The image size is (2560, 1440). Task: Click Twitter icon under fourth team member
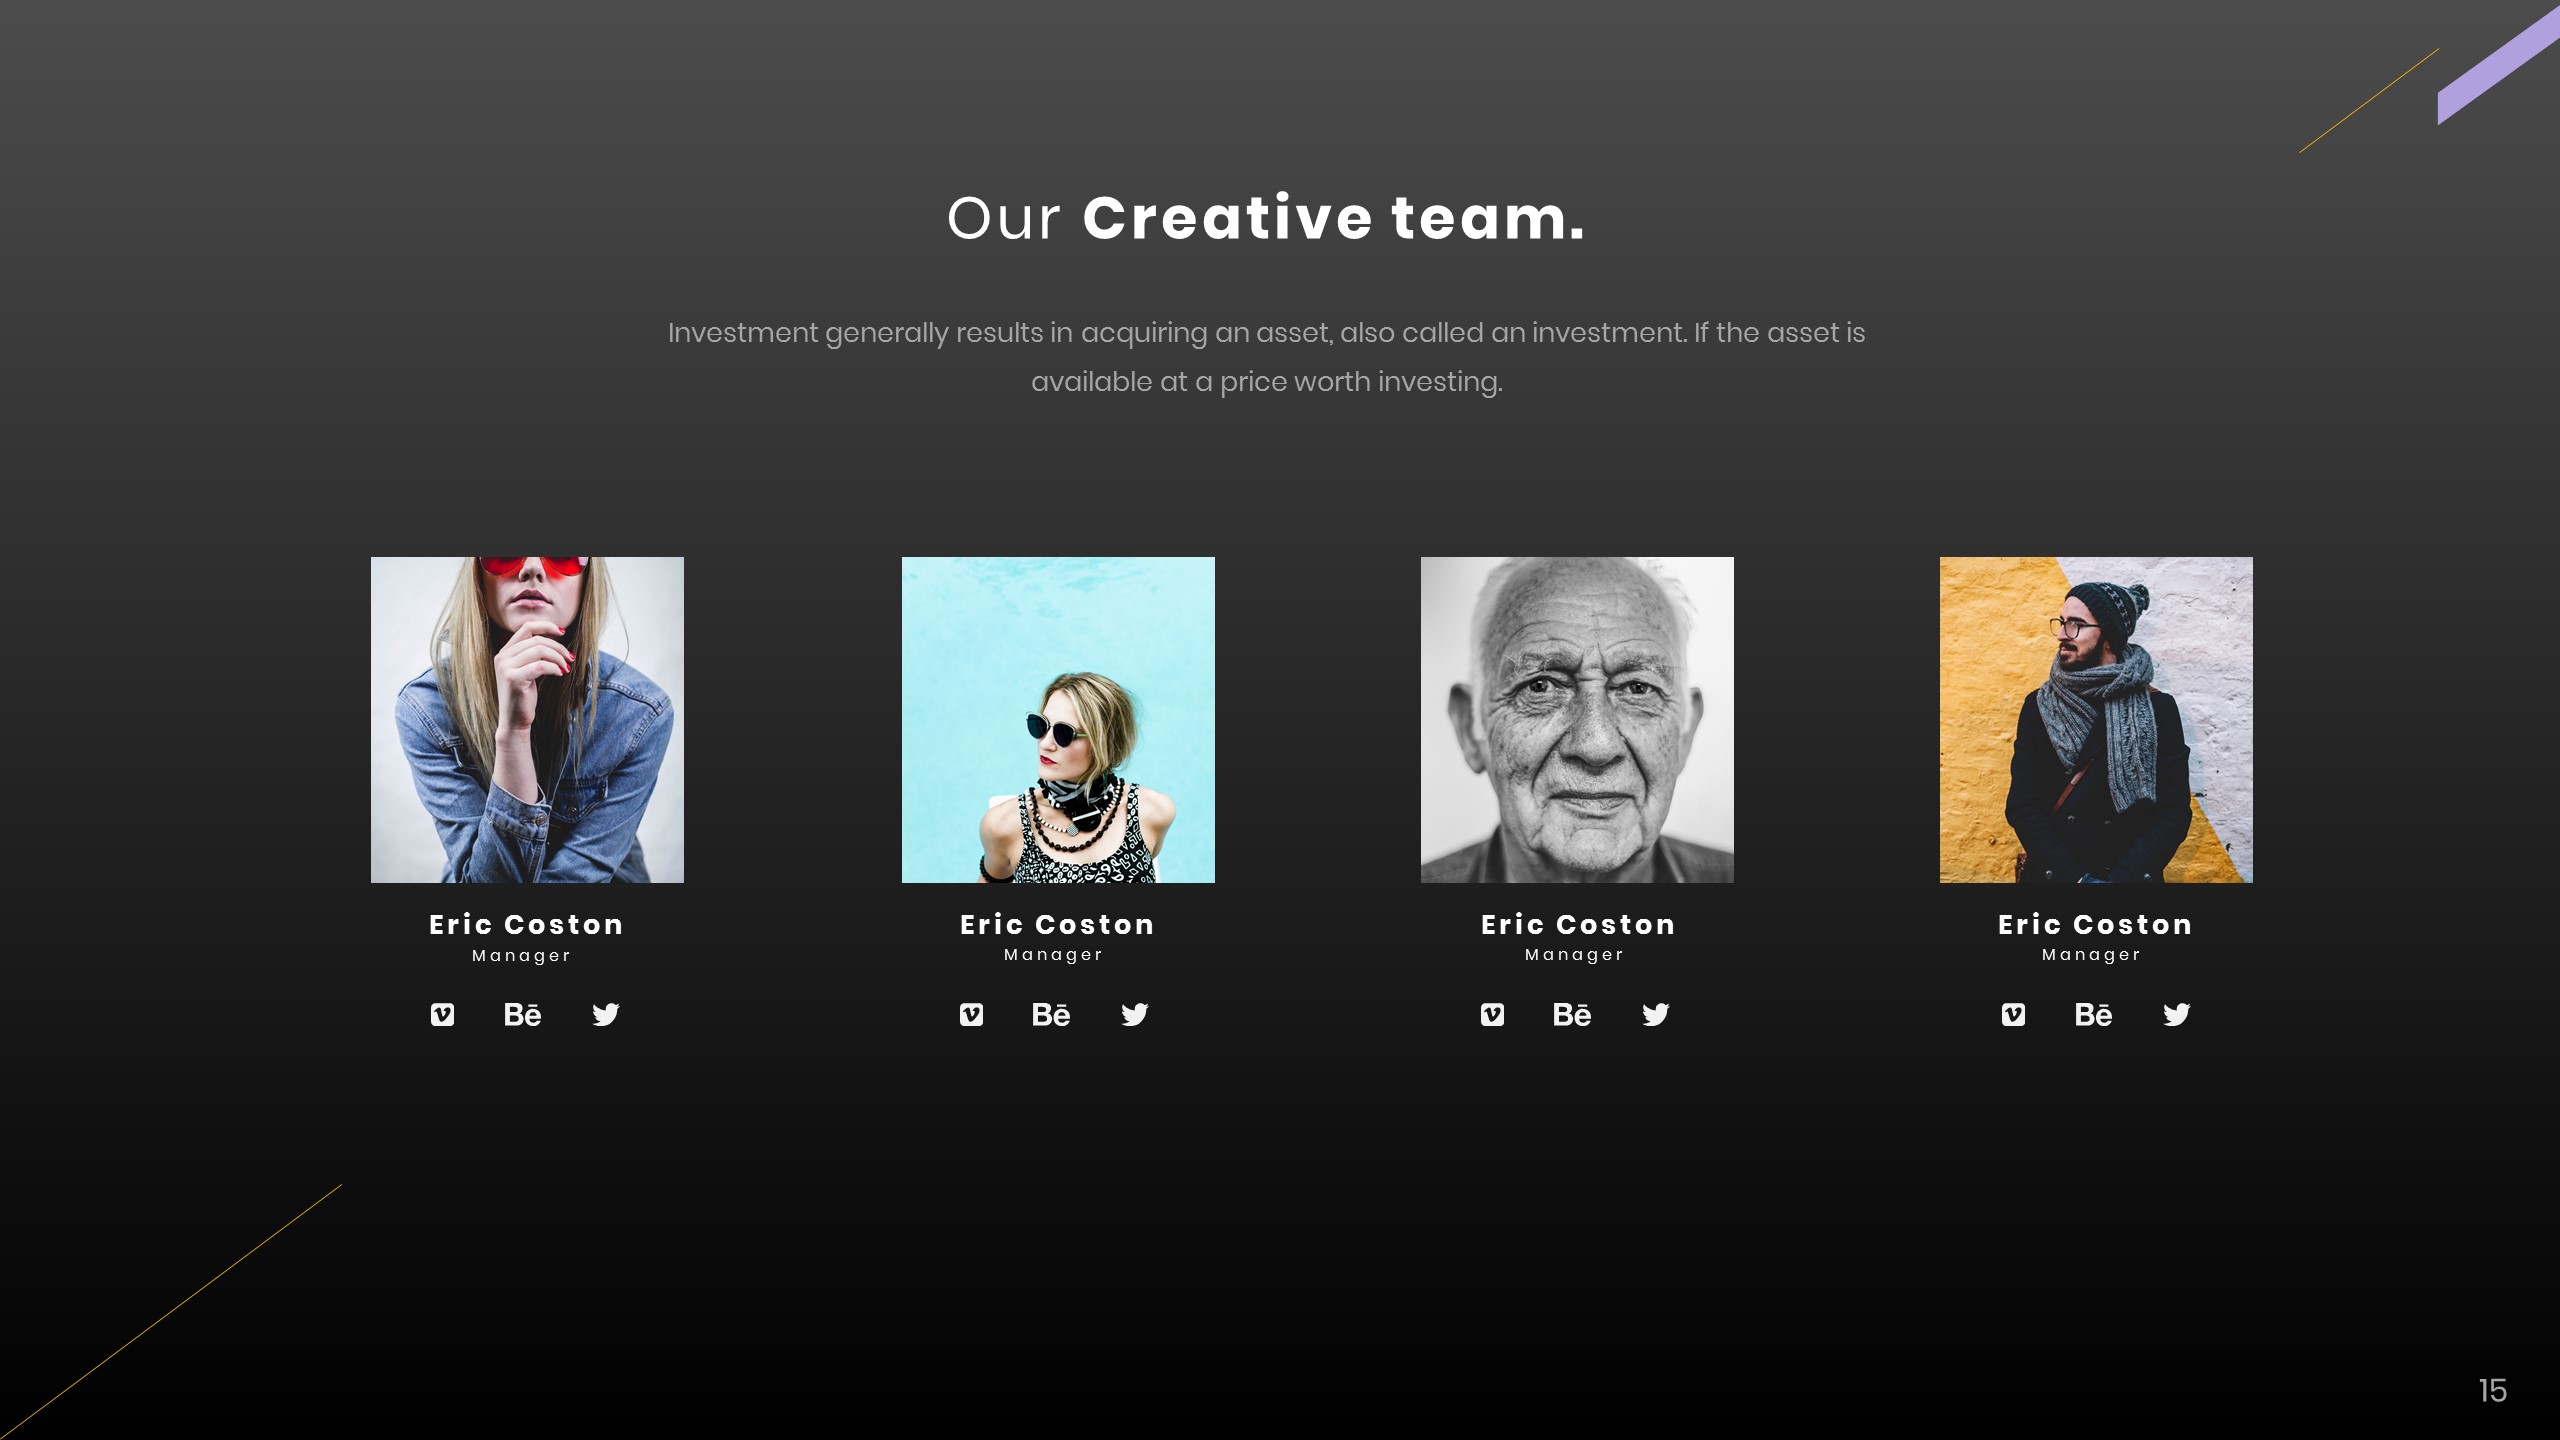[2176, 1014]
